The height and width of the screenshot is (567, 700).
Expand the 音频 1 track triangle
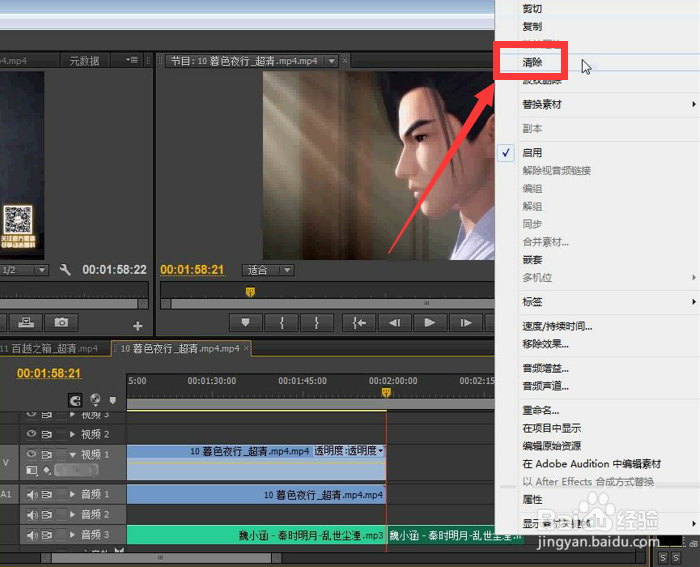coord(73,494)
